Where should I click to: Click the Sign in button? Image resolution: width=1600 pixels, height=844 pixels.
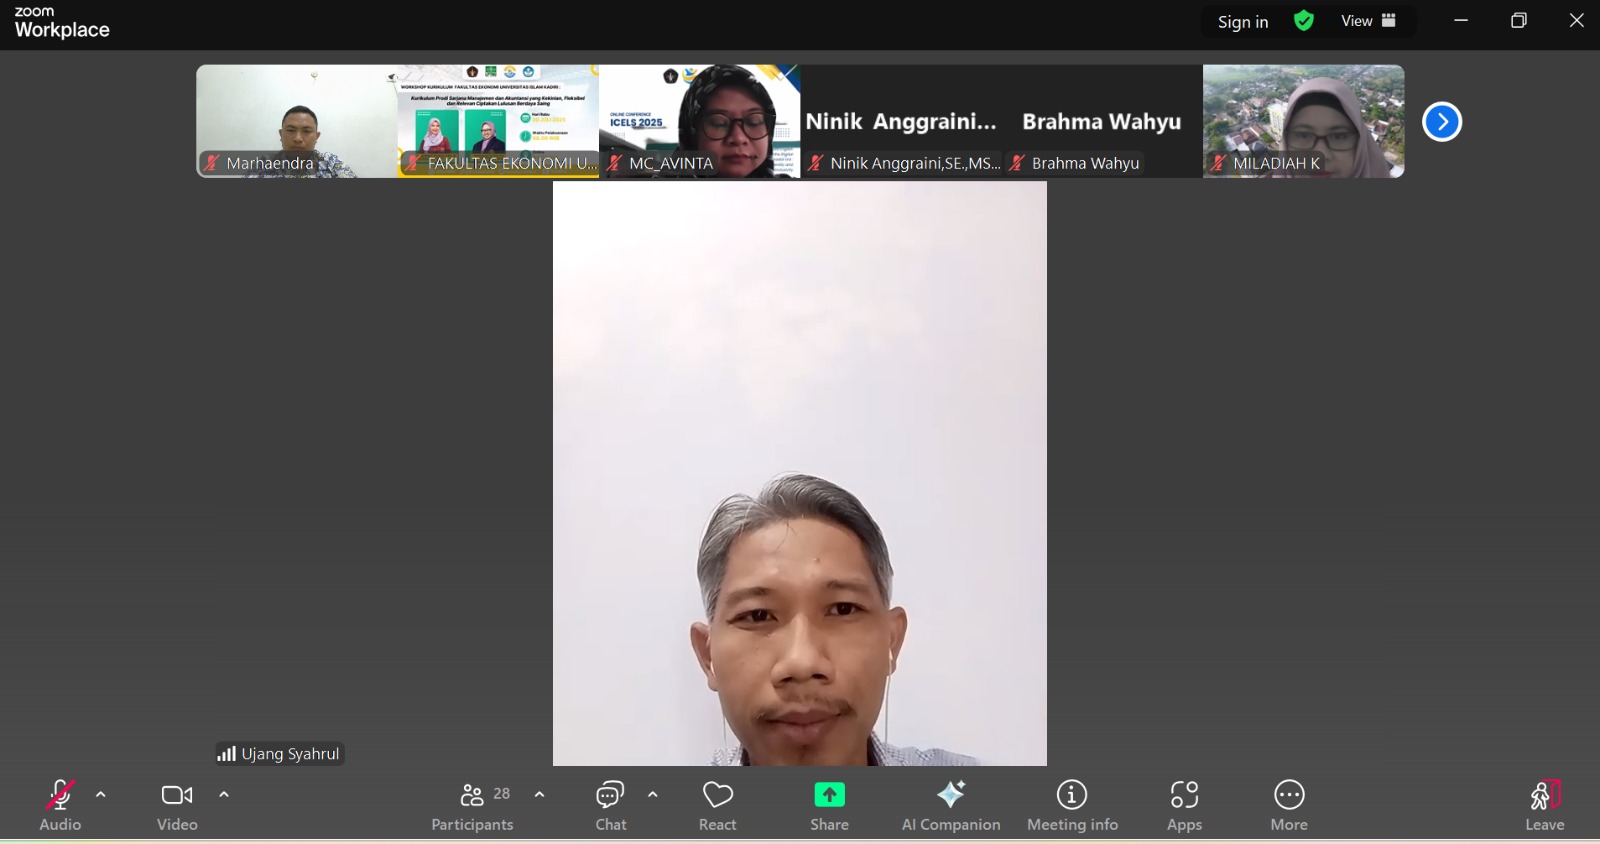(x=1243, y=22)
